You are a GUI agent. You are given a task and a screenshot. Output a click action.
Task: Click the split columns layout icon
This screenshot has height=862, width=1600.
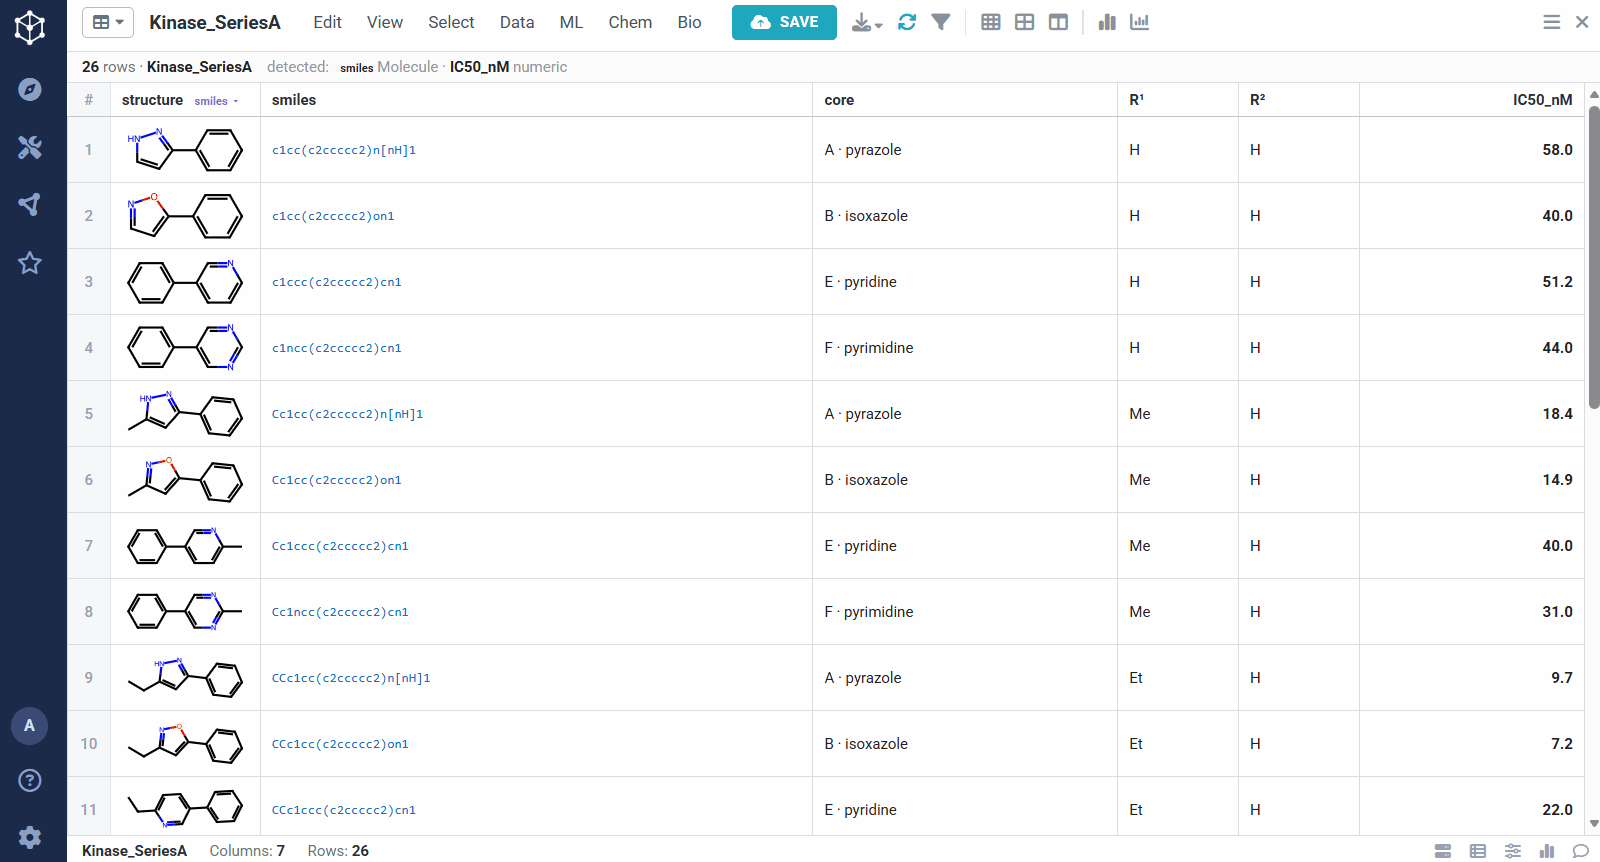[1058, 22]
